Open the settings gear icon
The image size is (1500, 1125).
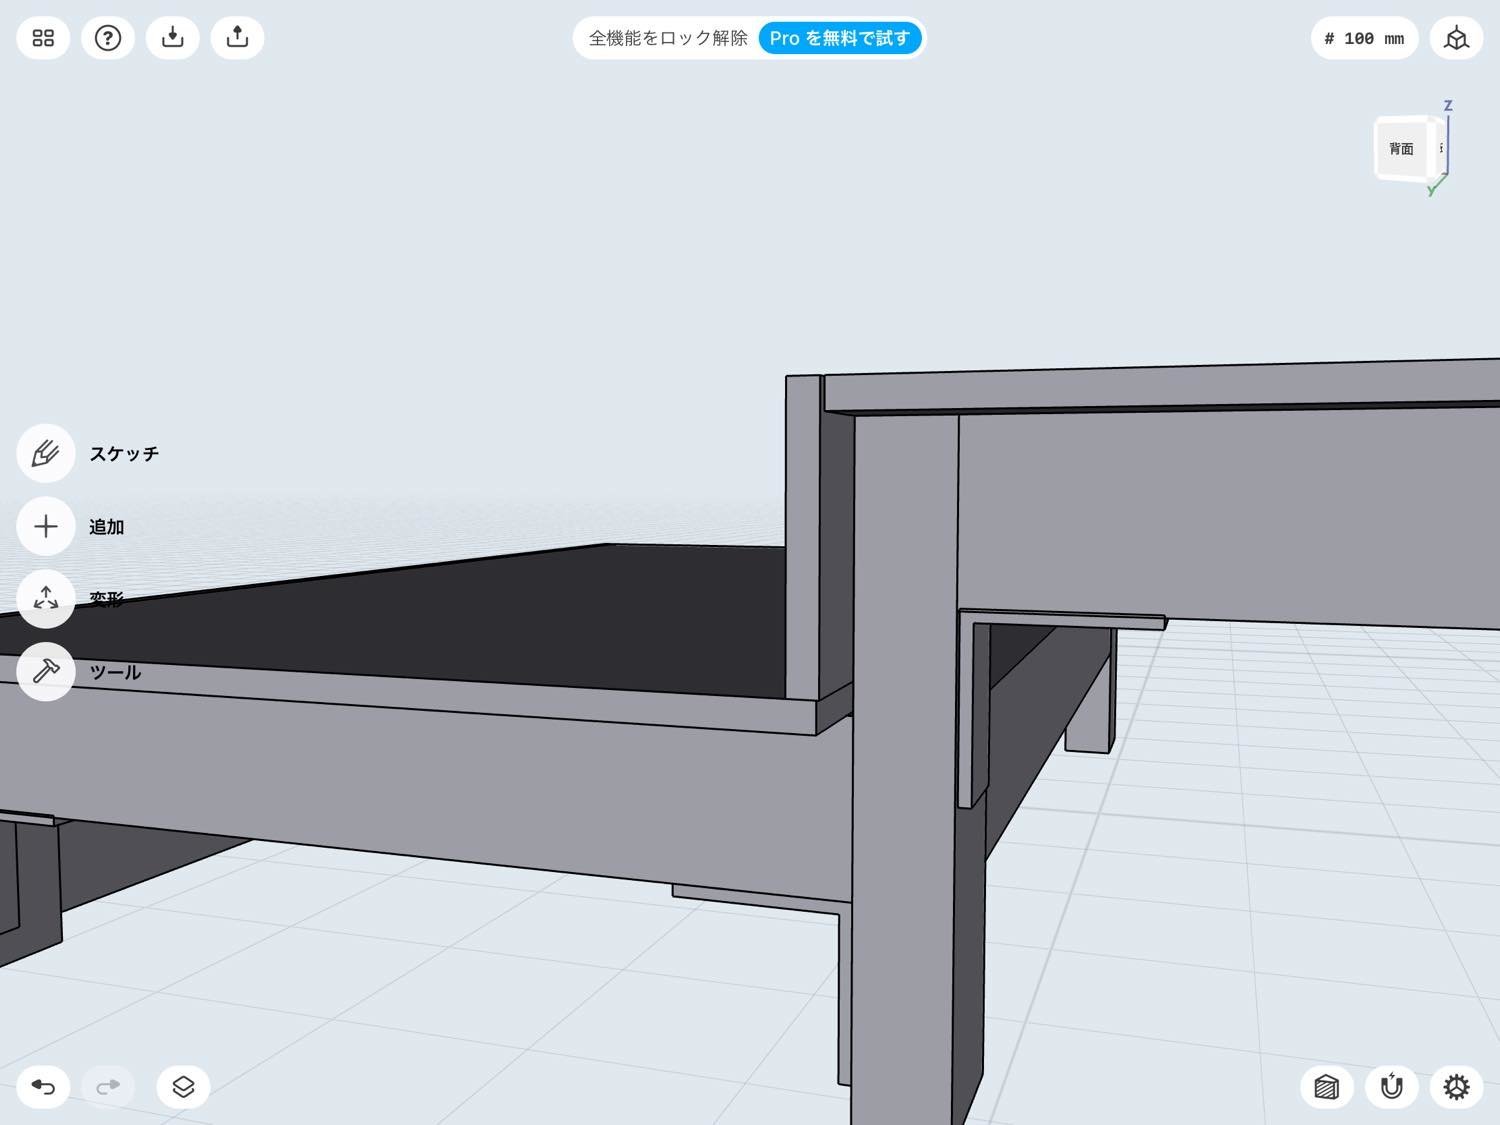click(x=1456, y=1087)
